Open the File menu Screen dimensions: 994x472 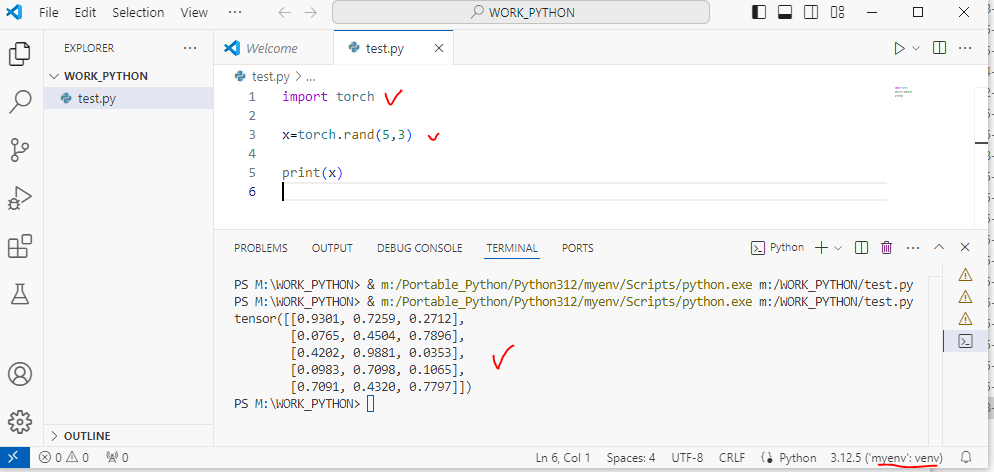(x=49, y=12)
